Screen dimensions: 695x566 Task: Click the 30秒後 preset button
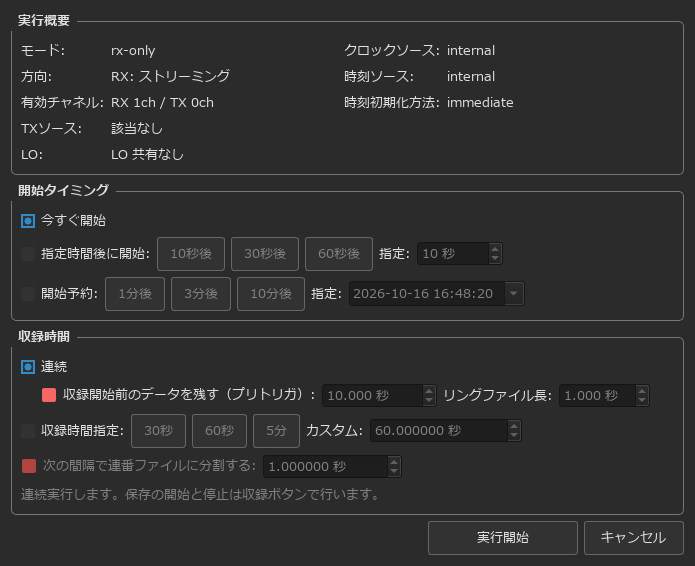point(265,254)
